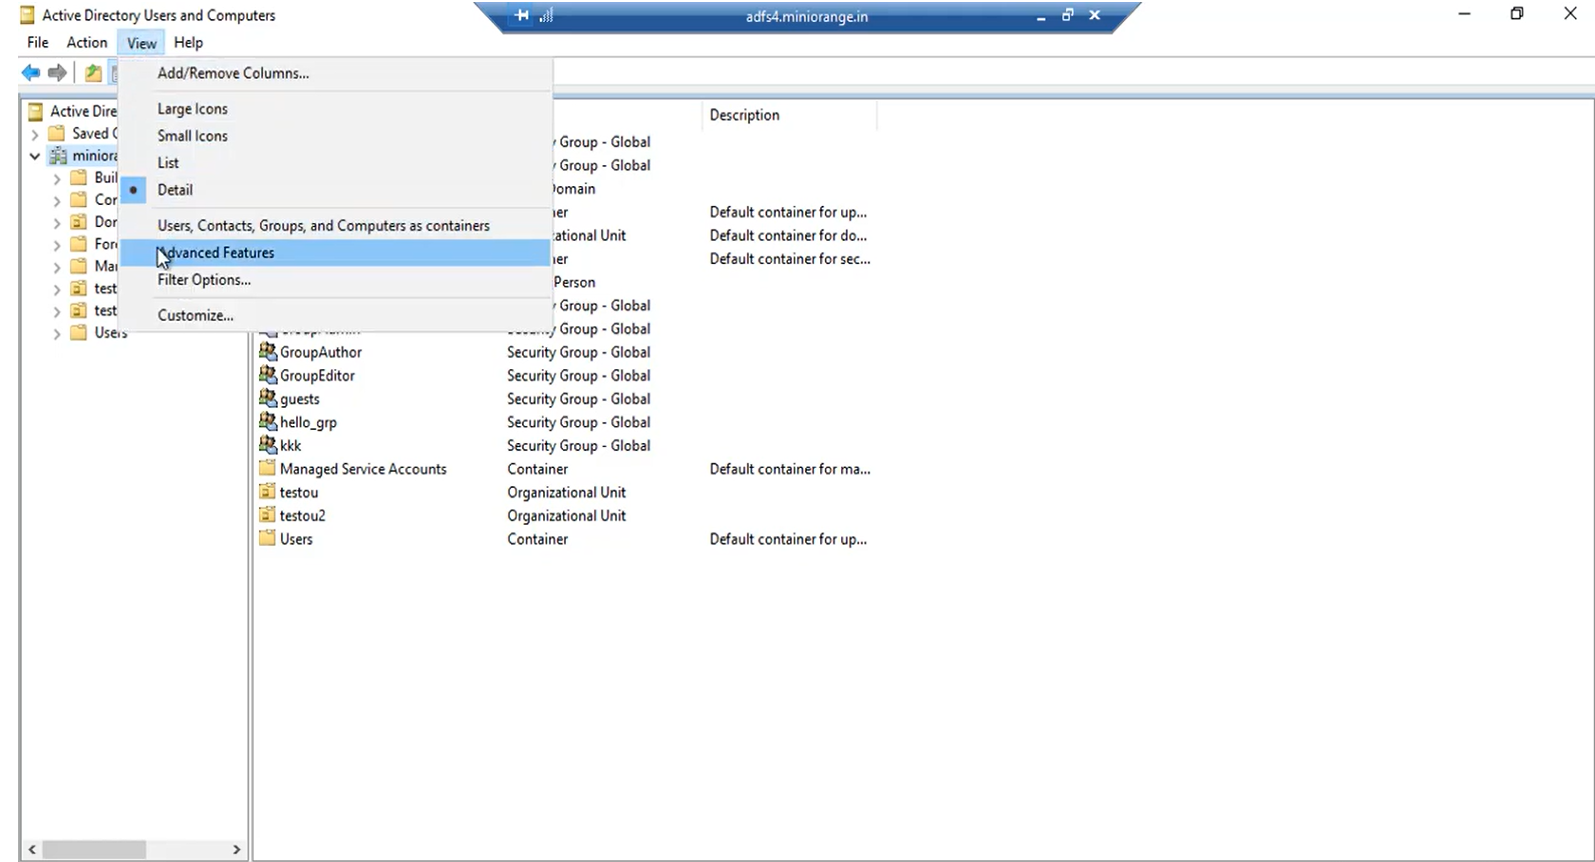Expand the Users tree node chevron
Viewport: 1595px width, 862px height.
point(57,334)
